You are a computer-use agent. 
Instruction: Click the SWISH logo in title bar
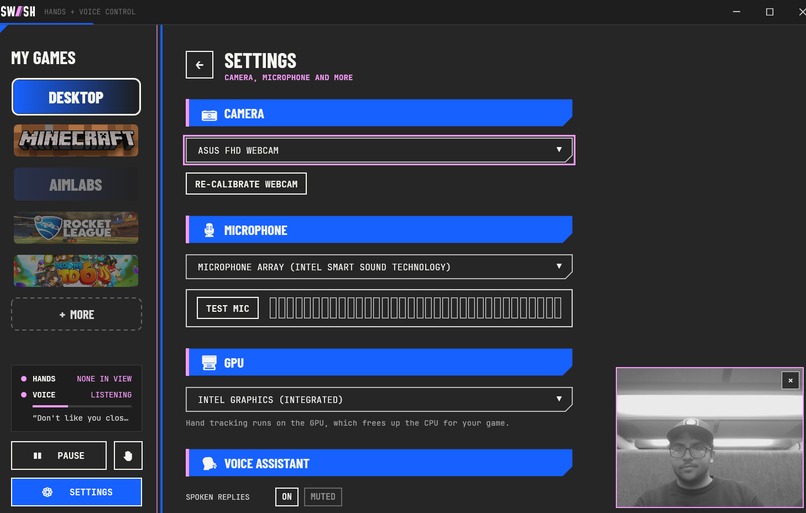18,11
